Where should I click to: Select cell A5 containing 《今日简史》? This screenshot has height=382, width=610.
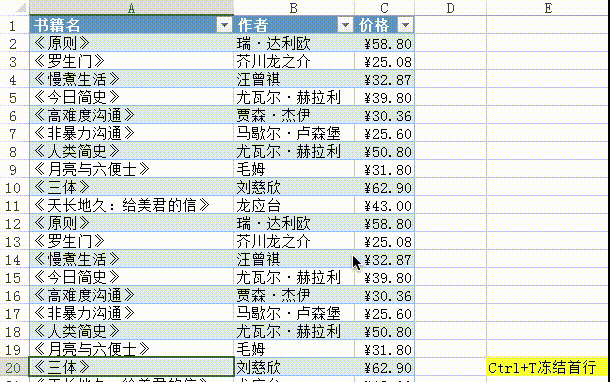(131, 97)
